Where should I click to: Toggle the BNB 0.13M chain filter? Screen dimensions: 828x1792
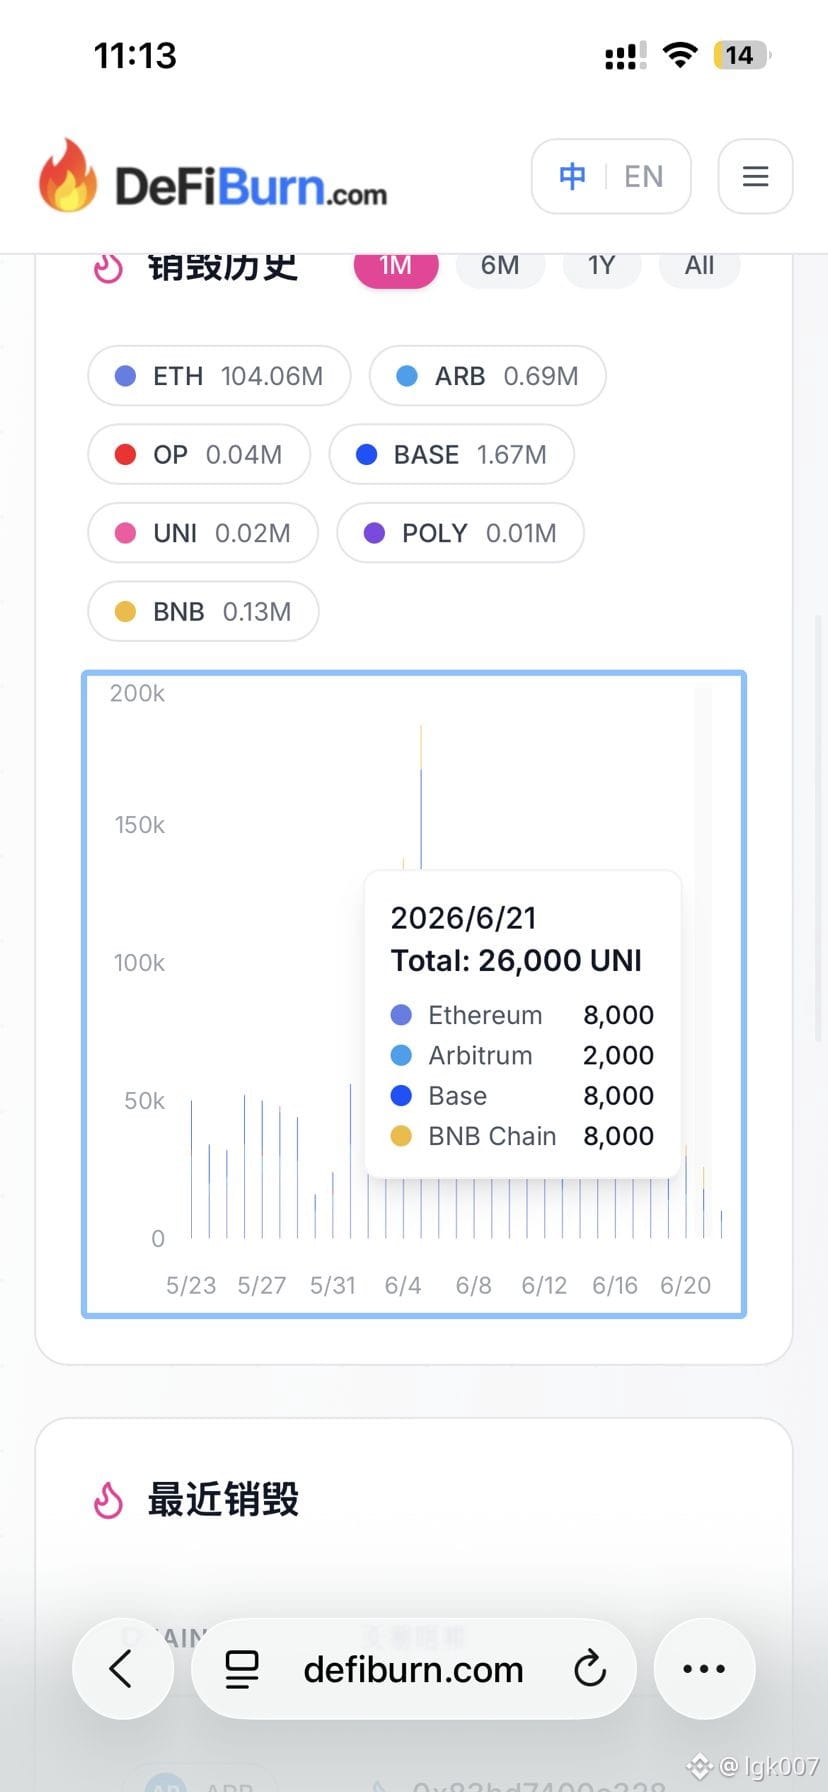coord(203,611)
